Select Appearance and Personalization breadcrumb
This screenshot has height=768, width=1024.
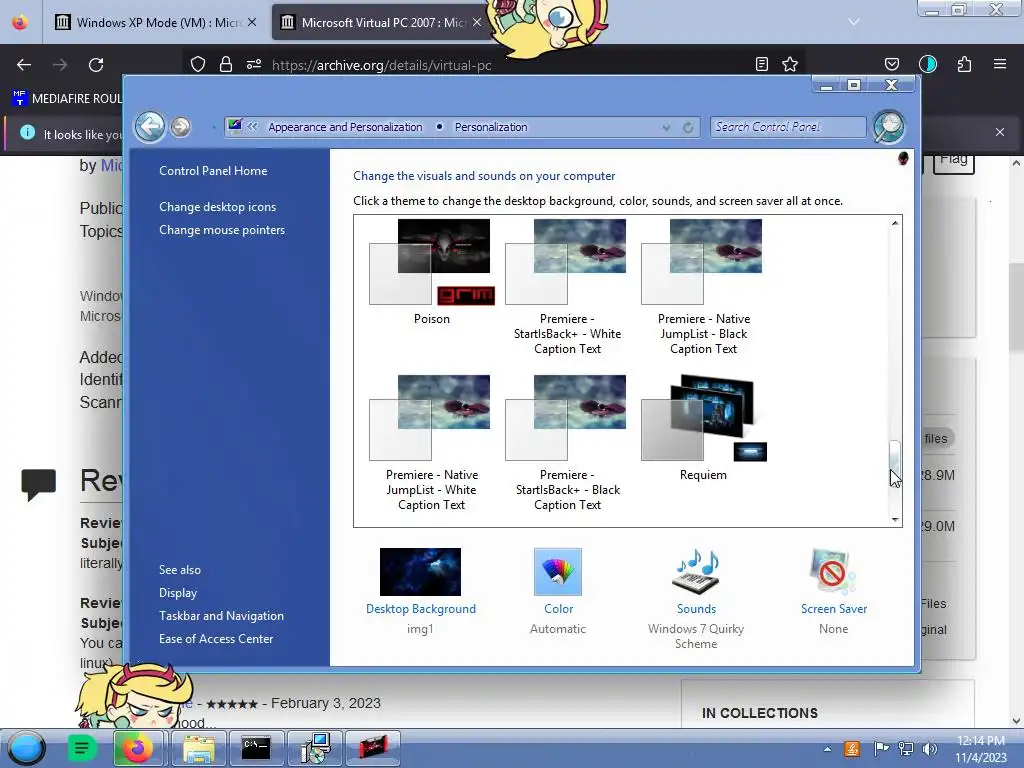tap(345, 127)
